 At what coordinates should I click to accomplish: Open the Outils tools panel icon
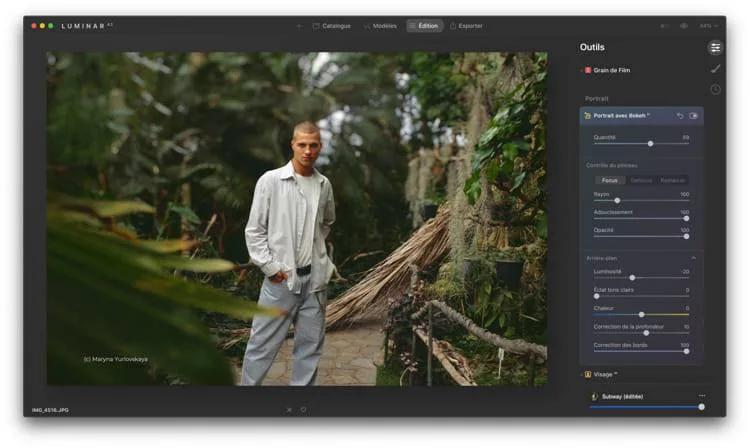click(x=715, y=47)
